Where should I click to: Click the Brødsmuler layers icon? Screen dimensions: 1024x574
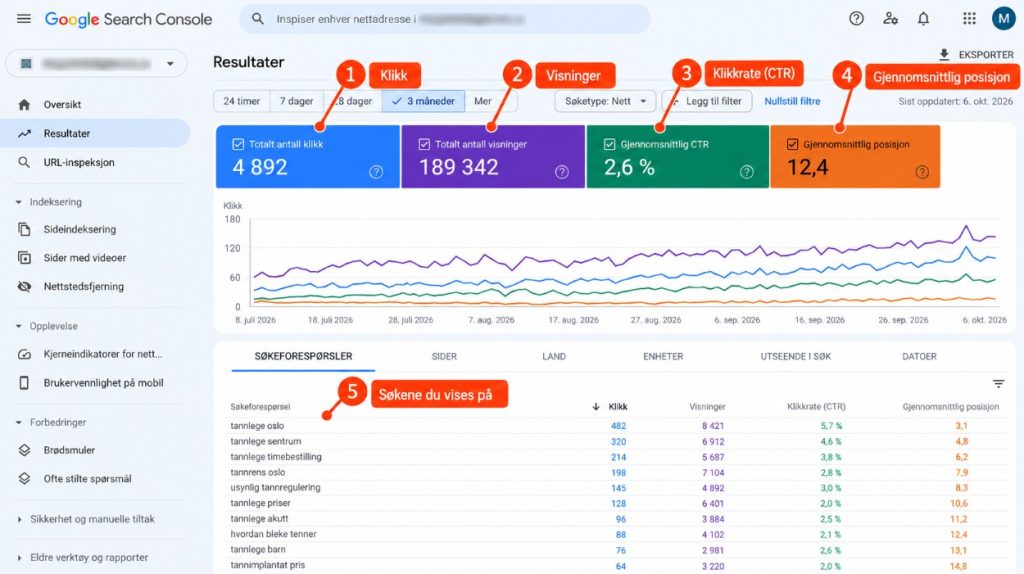[24, 450]
